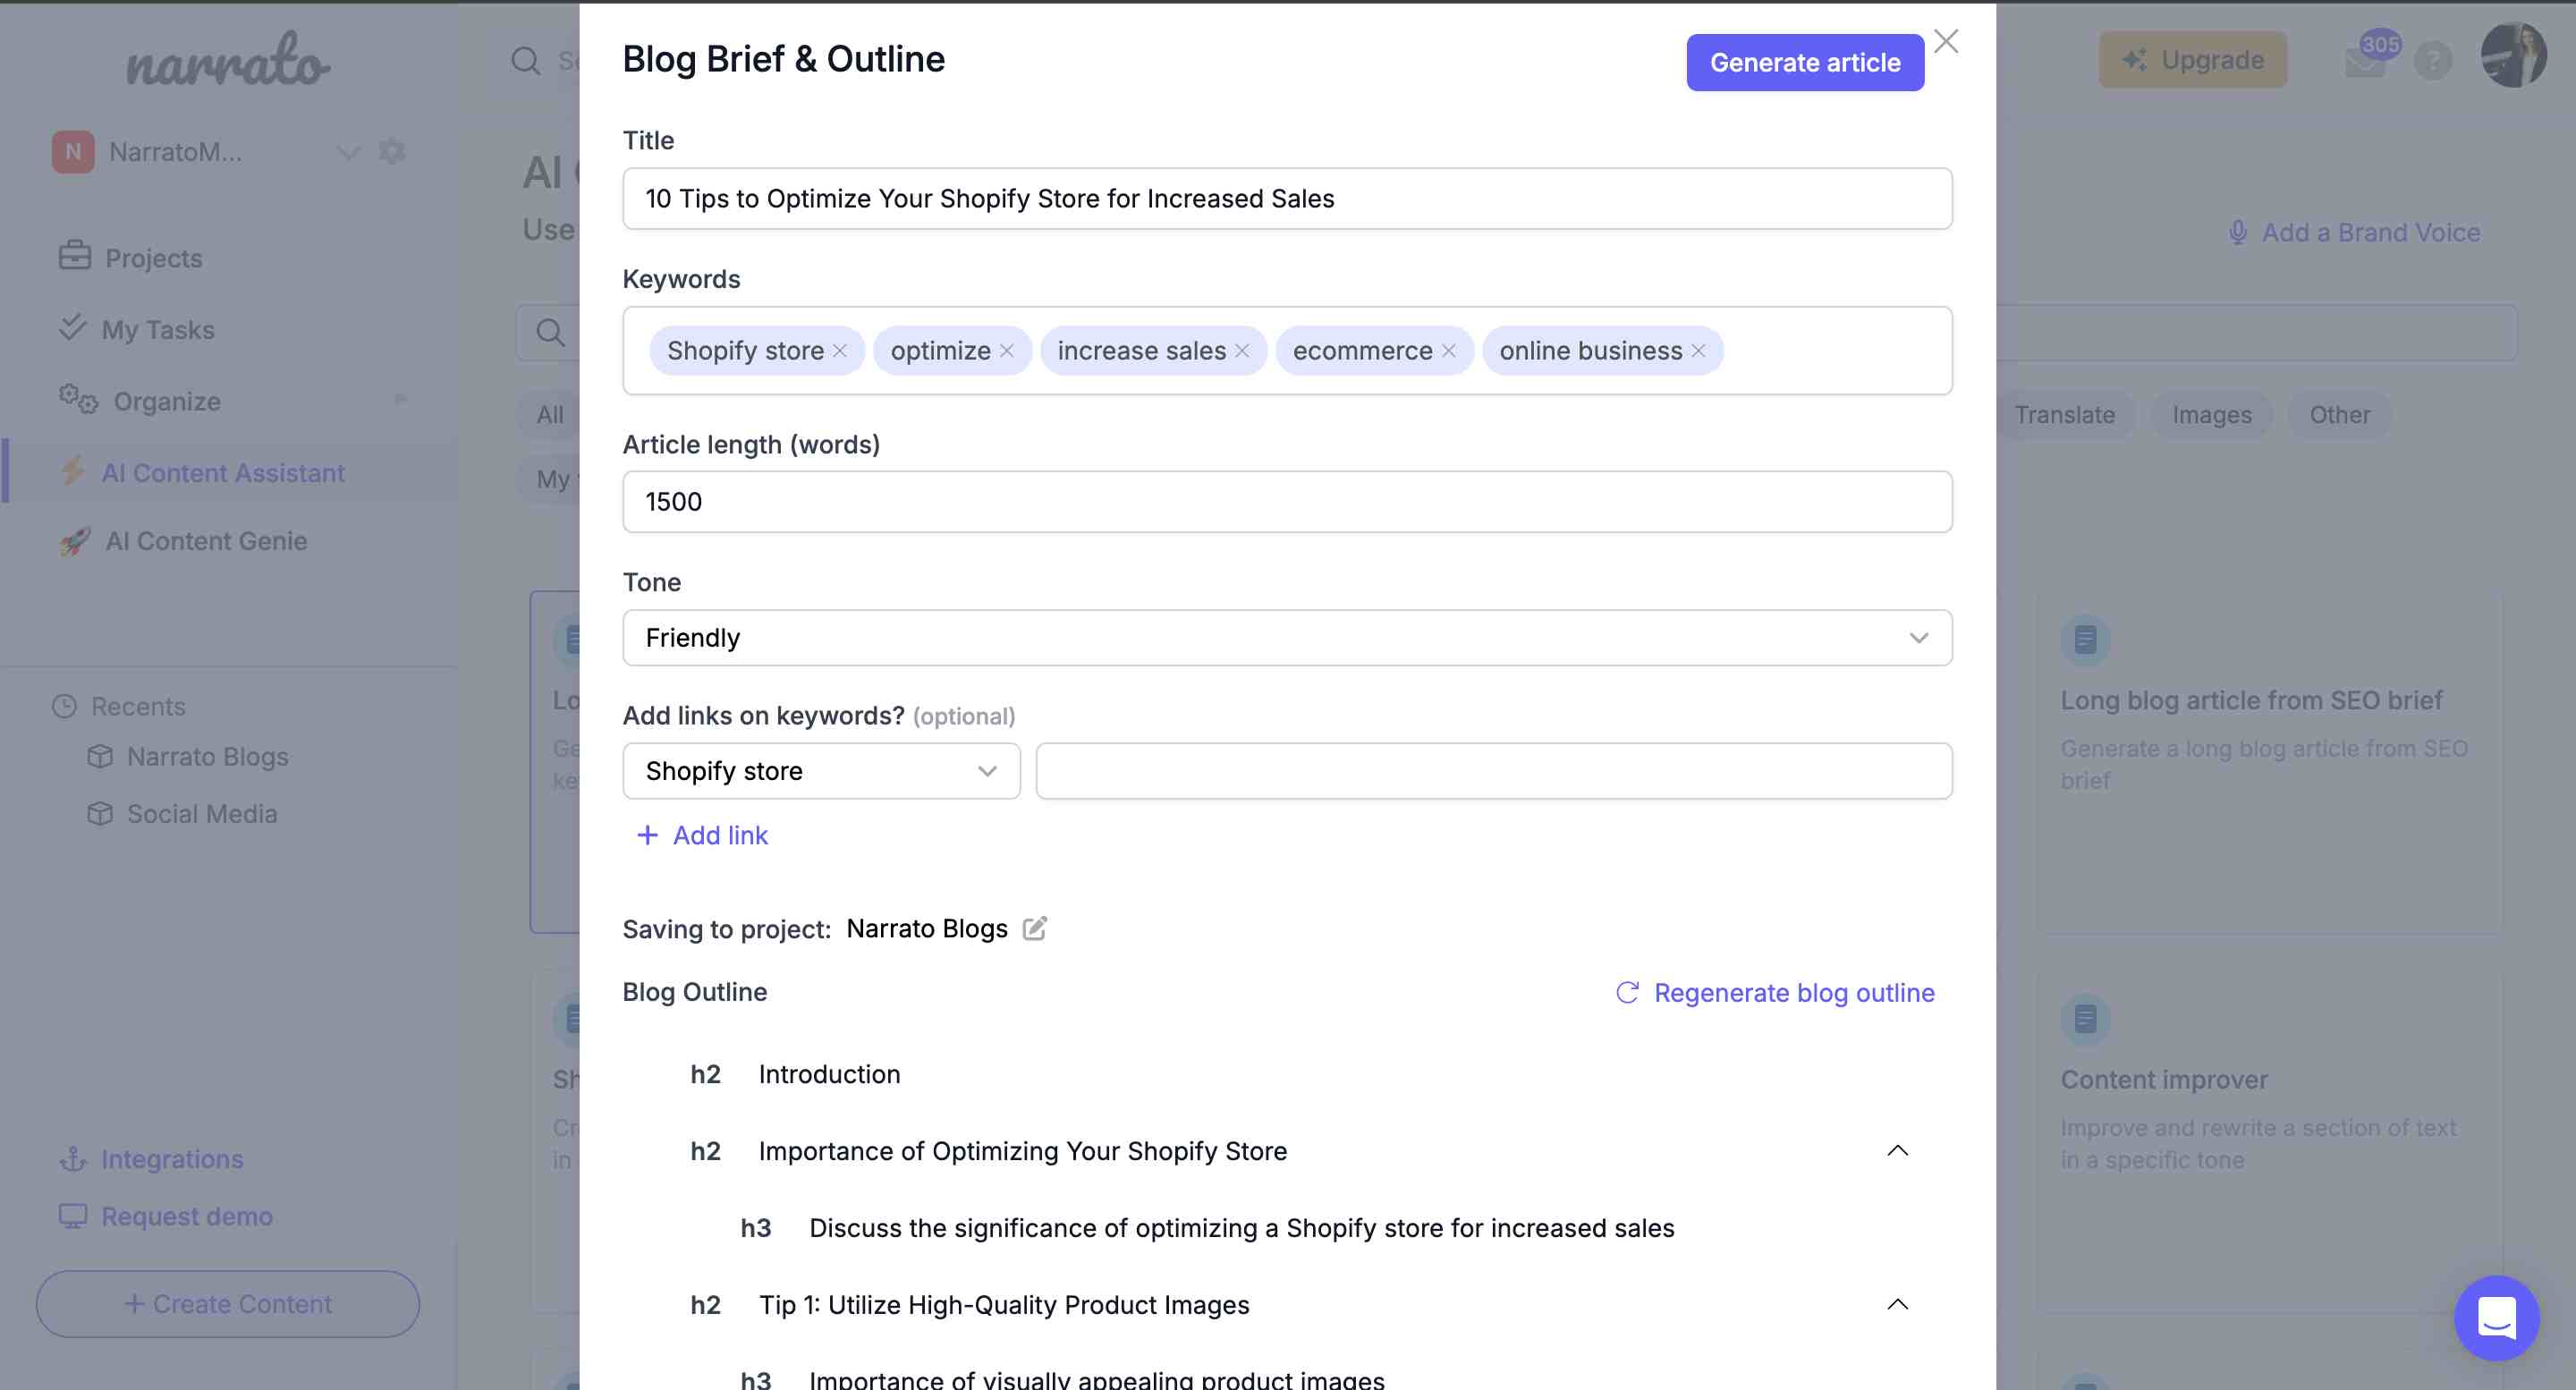Remove the 'online business' keyword tag

1698,351
